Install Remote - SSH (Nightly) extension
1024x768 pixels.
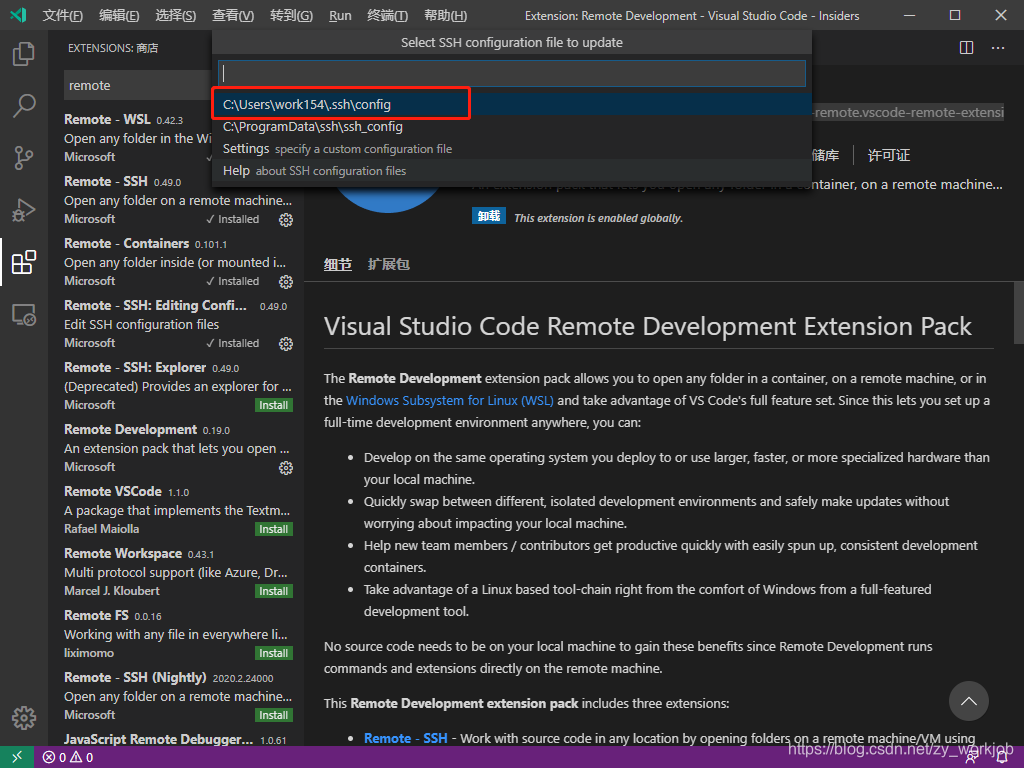274,716
